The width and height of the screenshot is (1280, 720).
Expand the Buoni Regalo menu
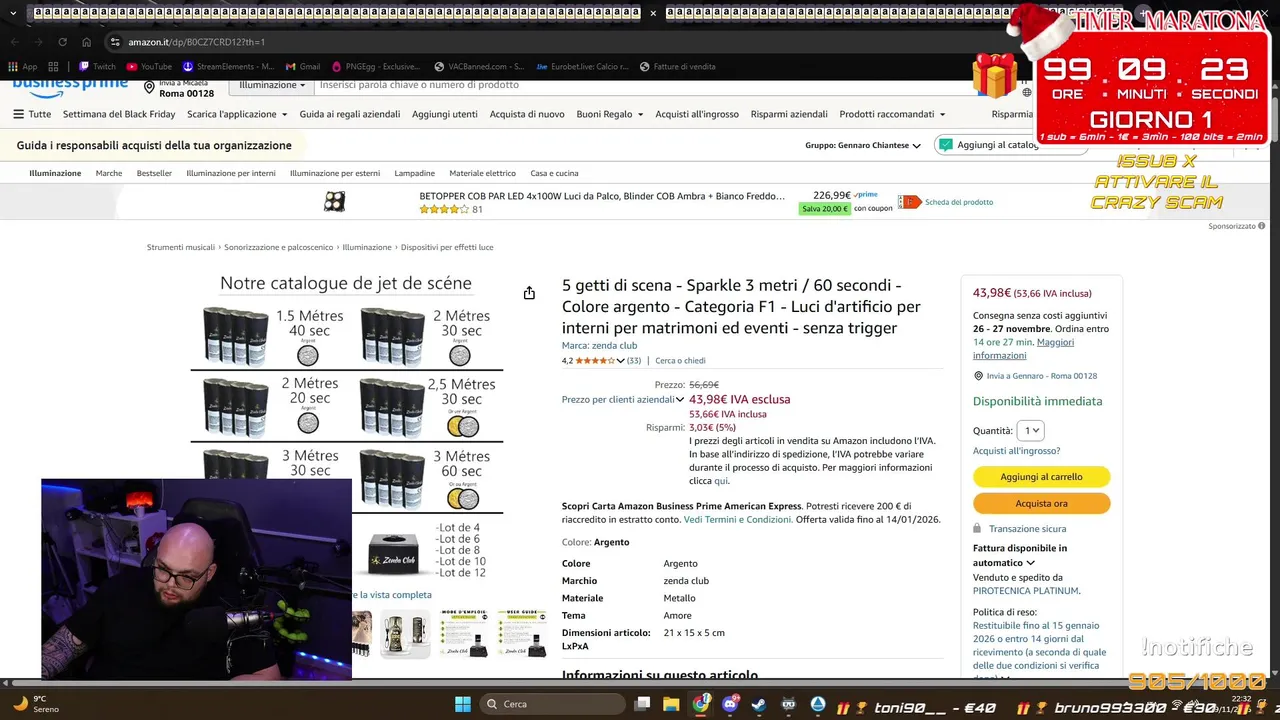(x=610, y=114)
